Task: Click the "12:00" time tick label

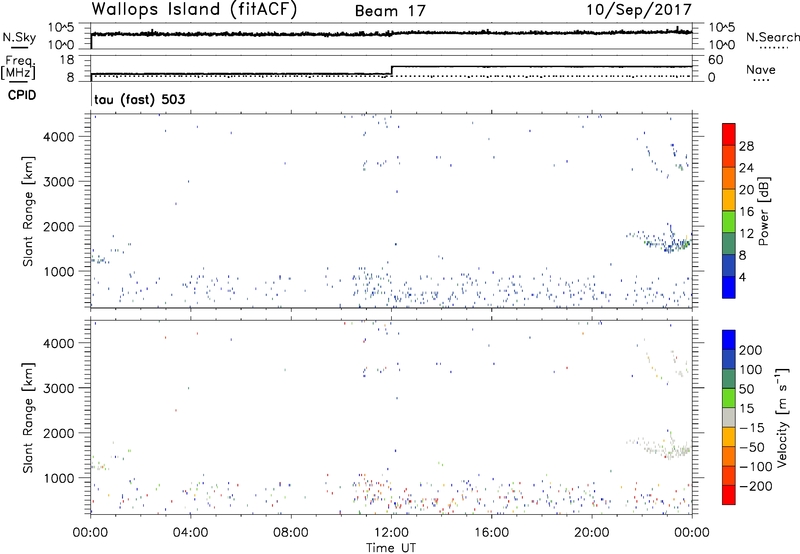Action: [391, 533]
